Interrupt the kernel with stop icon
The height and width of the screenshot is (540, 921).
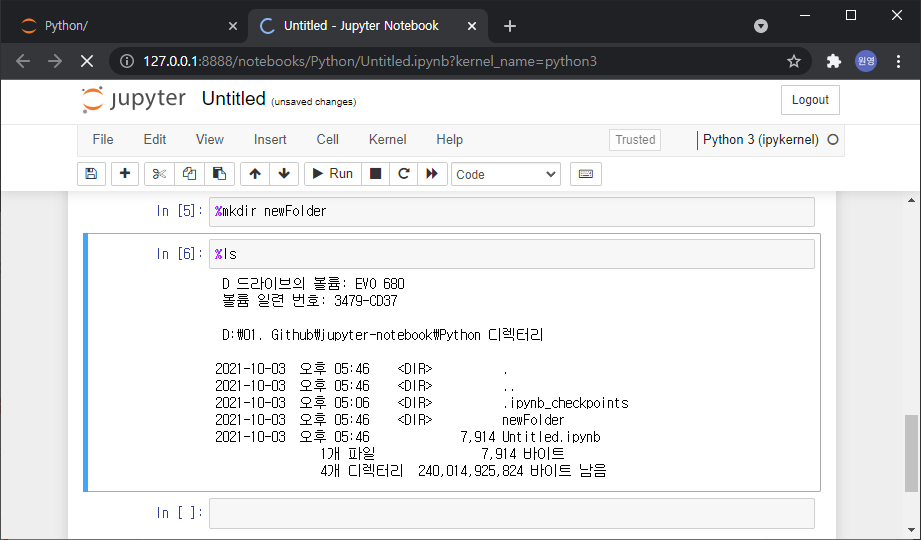(375, 174)
